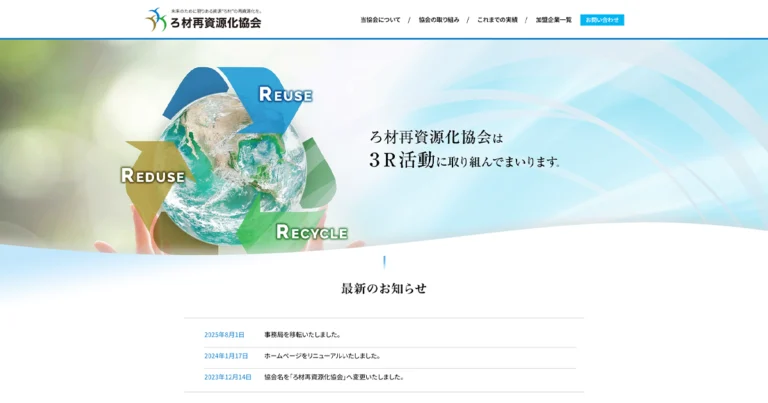Screen dimensions: 768x403
Task: Open news dated 2025年8月1日
Action: pos(224,335)
